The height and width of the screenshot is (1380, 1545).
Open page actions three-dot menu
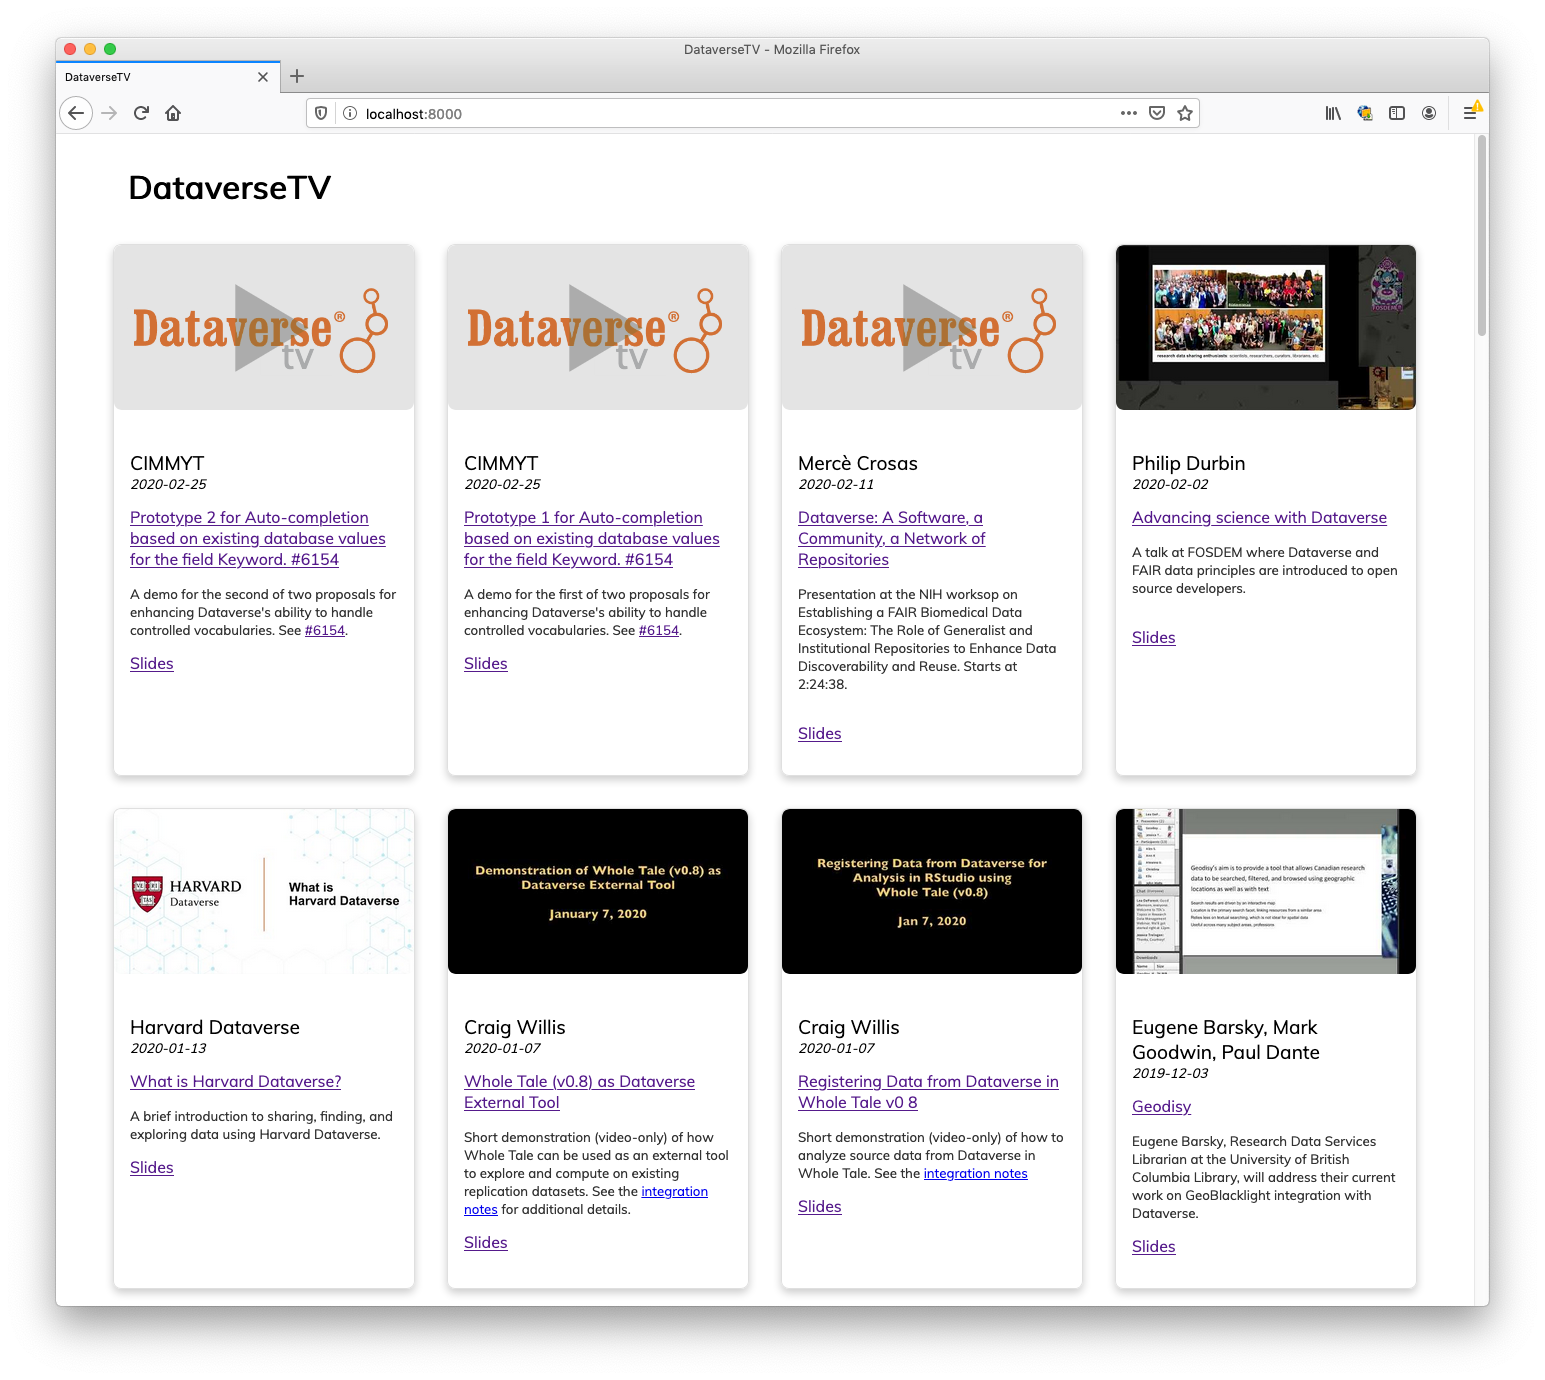1129,113
